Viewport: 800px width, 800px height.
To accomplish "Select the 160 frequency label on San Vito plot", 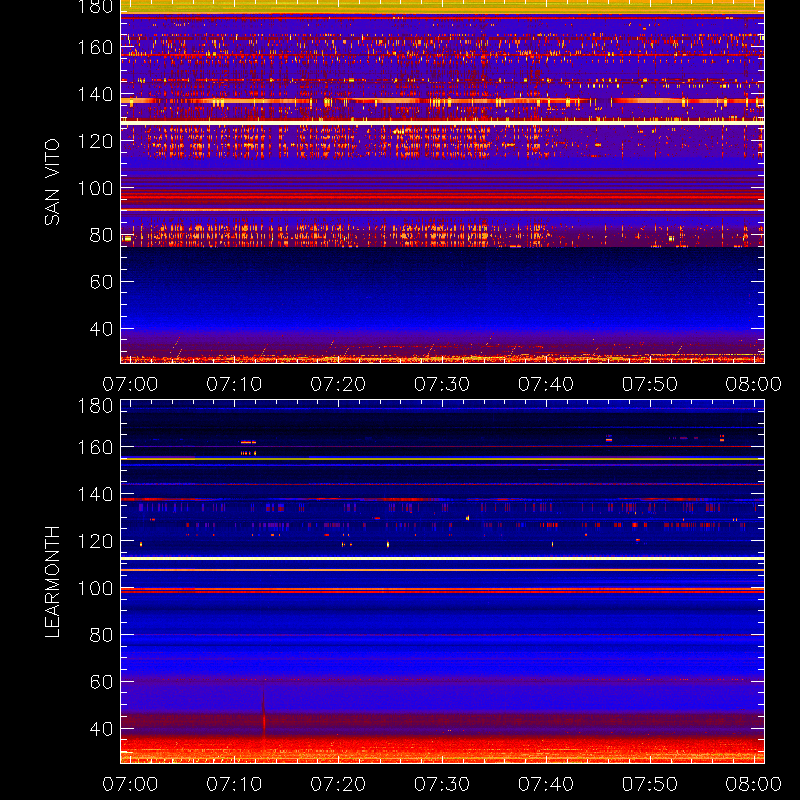I will pos(95,47).
